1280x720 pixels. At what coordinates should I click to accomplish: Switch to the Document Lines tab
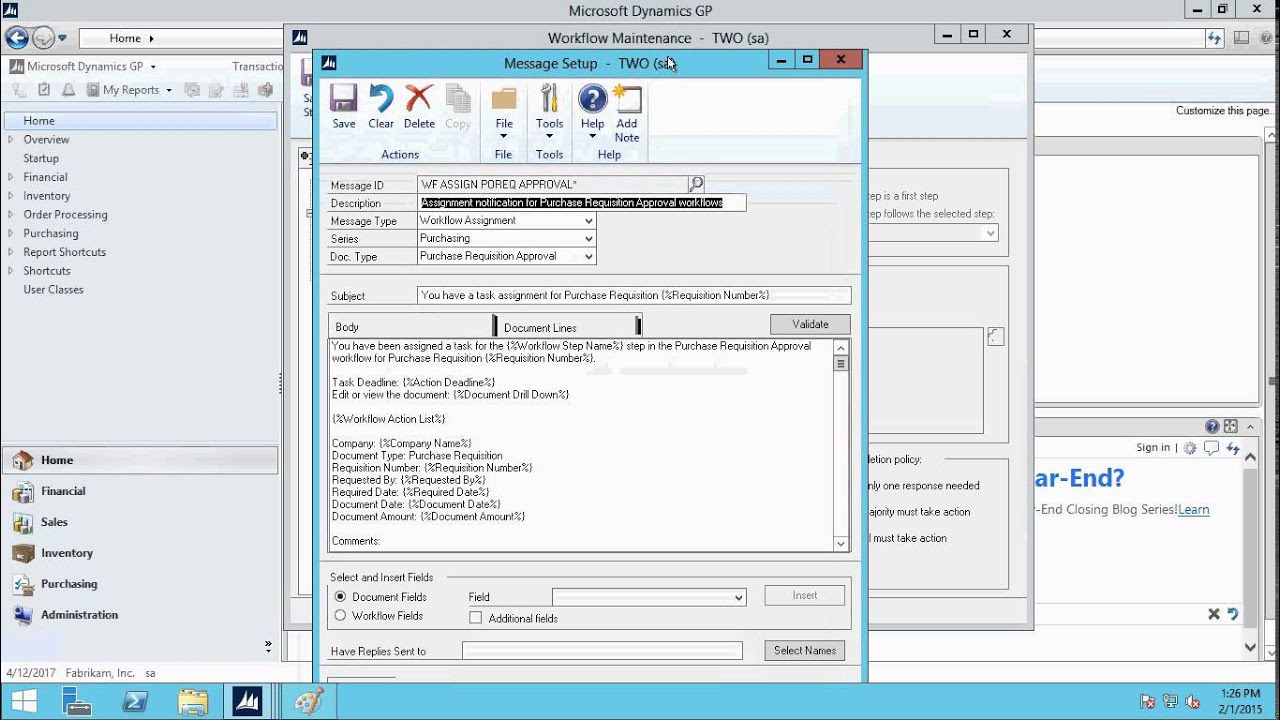click(x=567, y=326)
